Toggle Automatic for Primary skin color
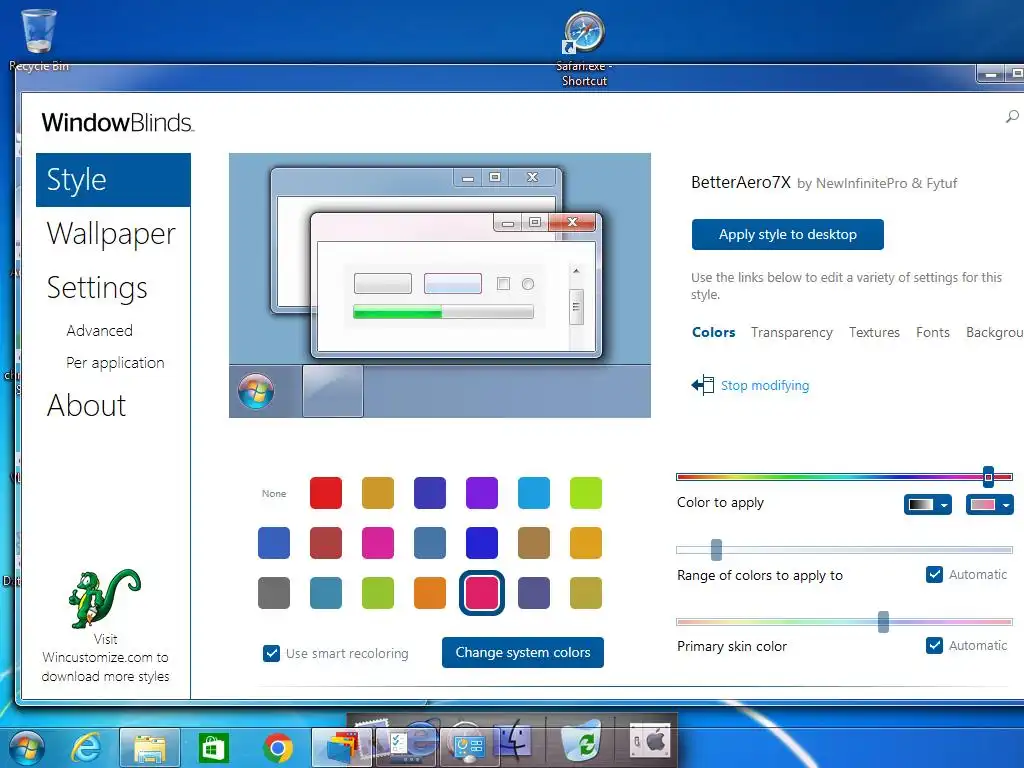 (x=935, y=645)
